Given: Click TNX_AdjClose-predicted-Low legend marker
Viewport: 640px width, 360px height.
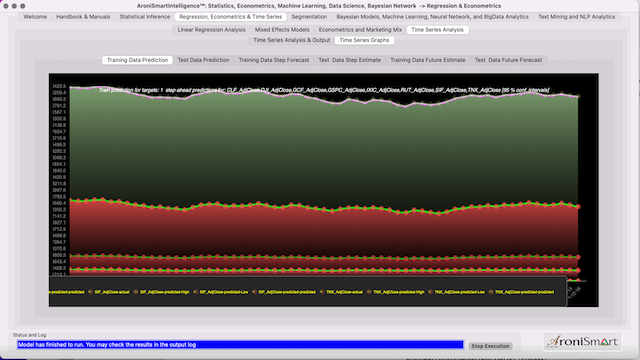Looking at the screenshot, I should 431,292.
